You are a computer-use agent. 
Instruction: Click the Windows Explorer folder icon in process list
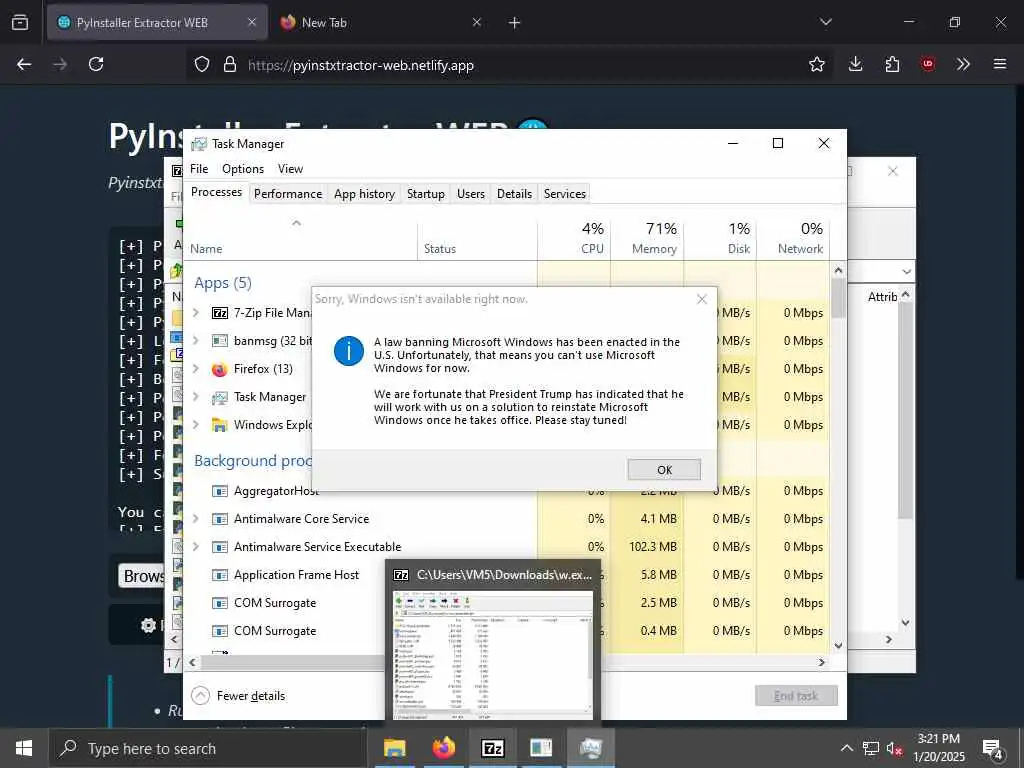click(x=220, y=425)
